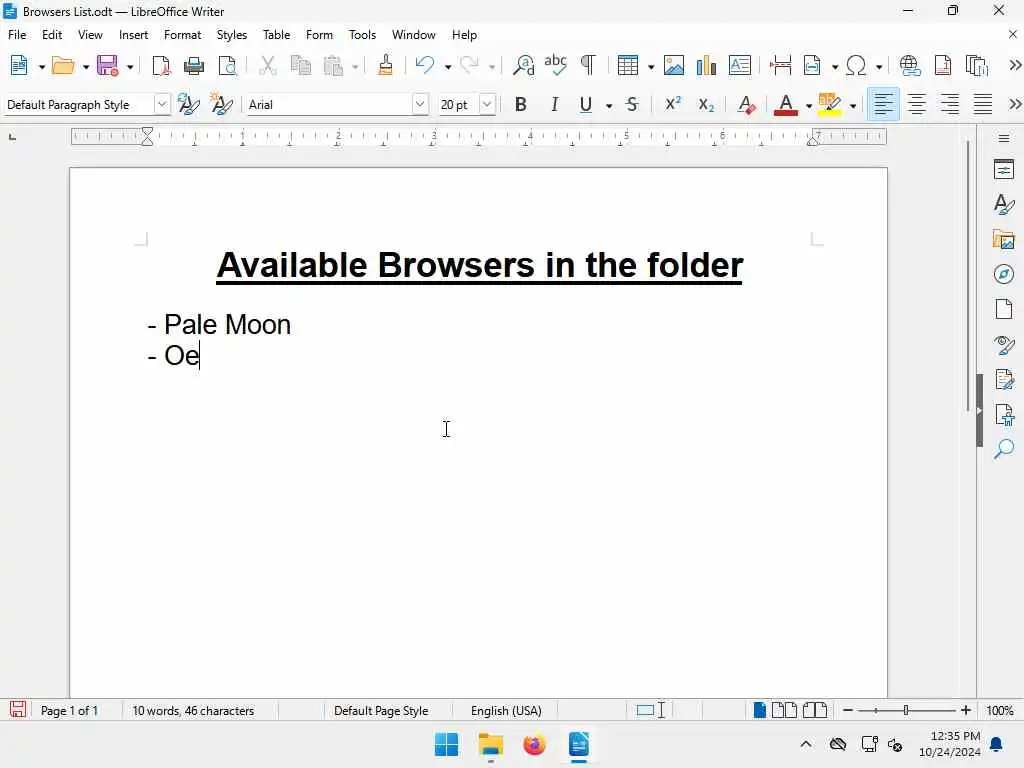Viewport: 1024px width, 768px height.
Task: Open the Save As dropdown arrow
Action: point(130,66)
